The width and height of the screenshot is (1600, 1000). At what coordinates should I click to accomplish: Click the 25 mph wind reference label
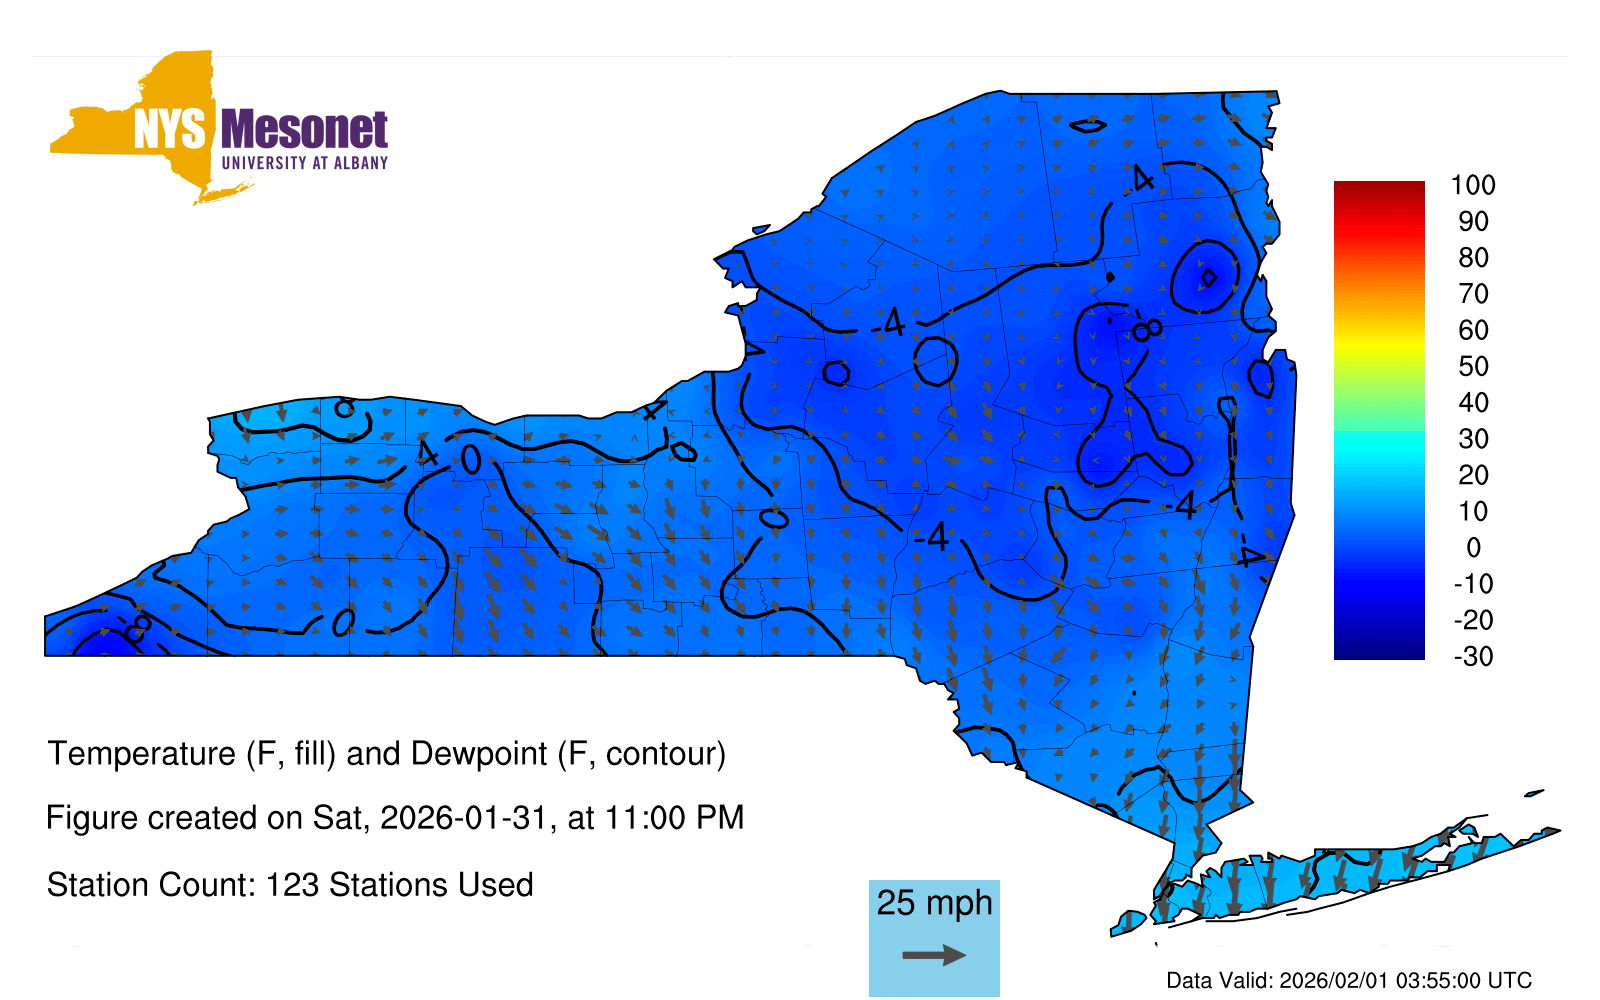click(x=934, y=903)
